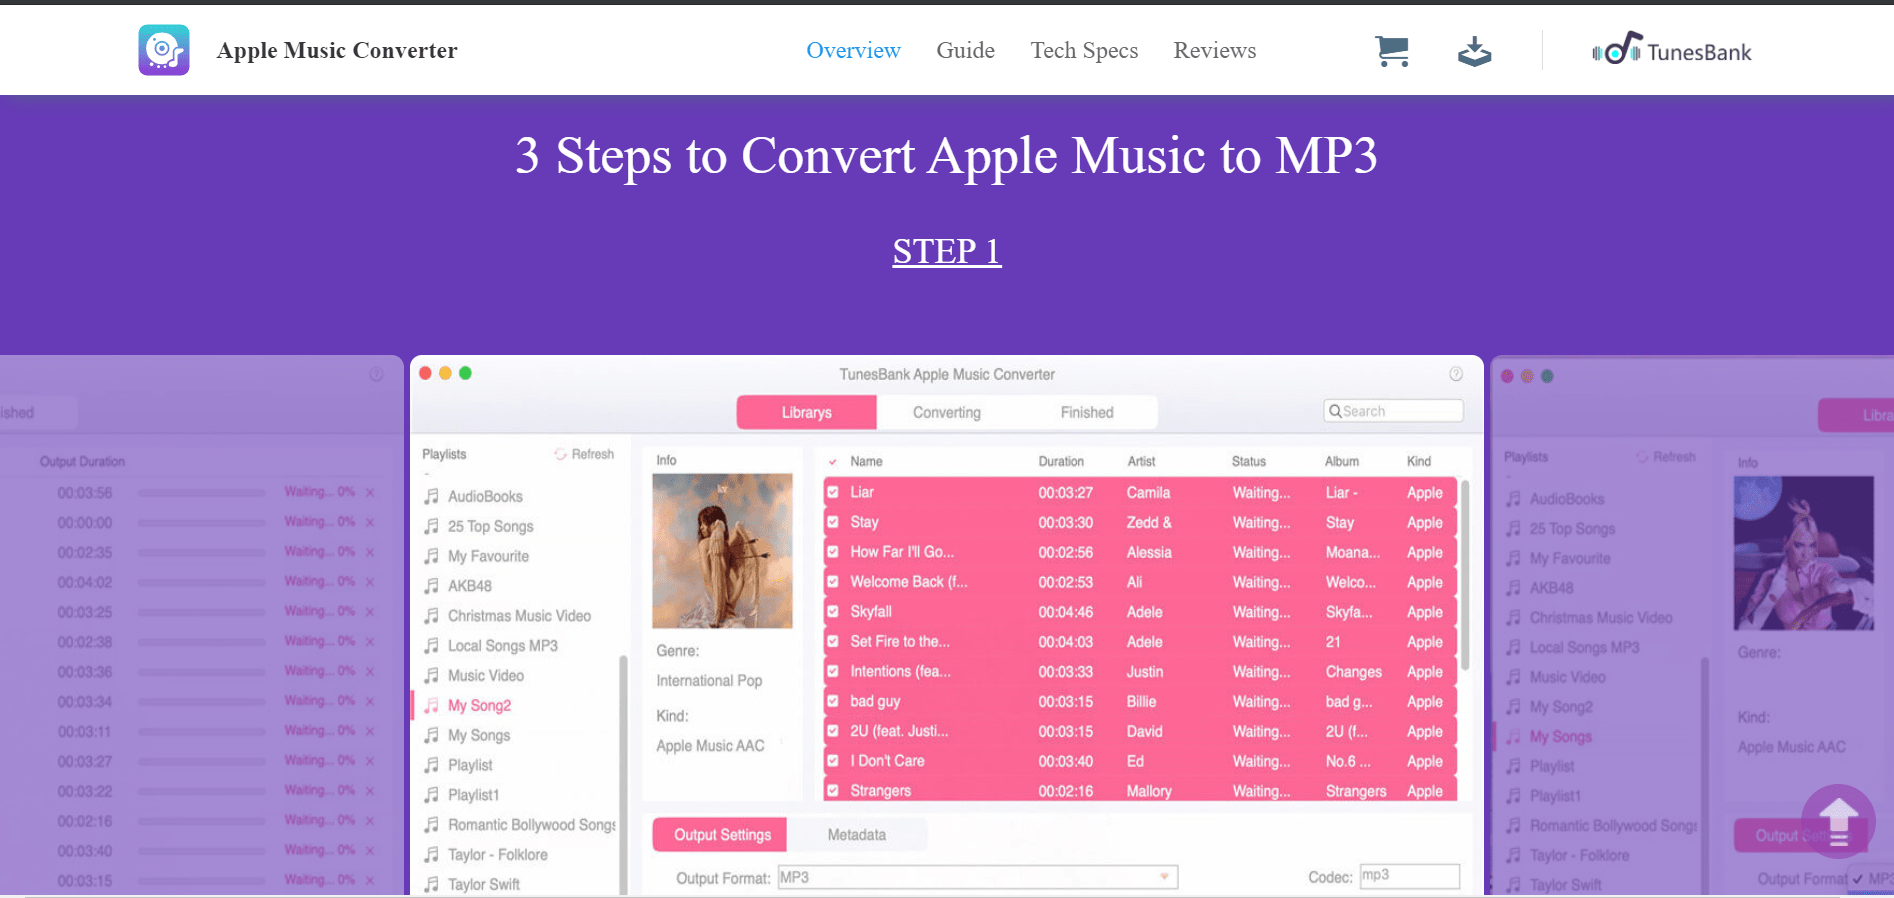
Task: Select the Strangers song row
Action: coord(1140,791)
